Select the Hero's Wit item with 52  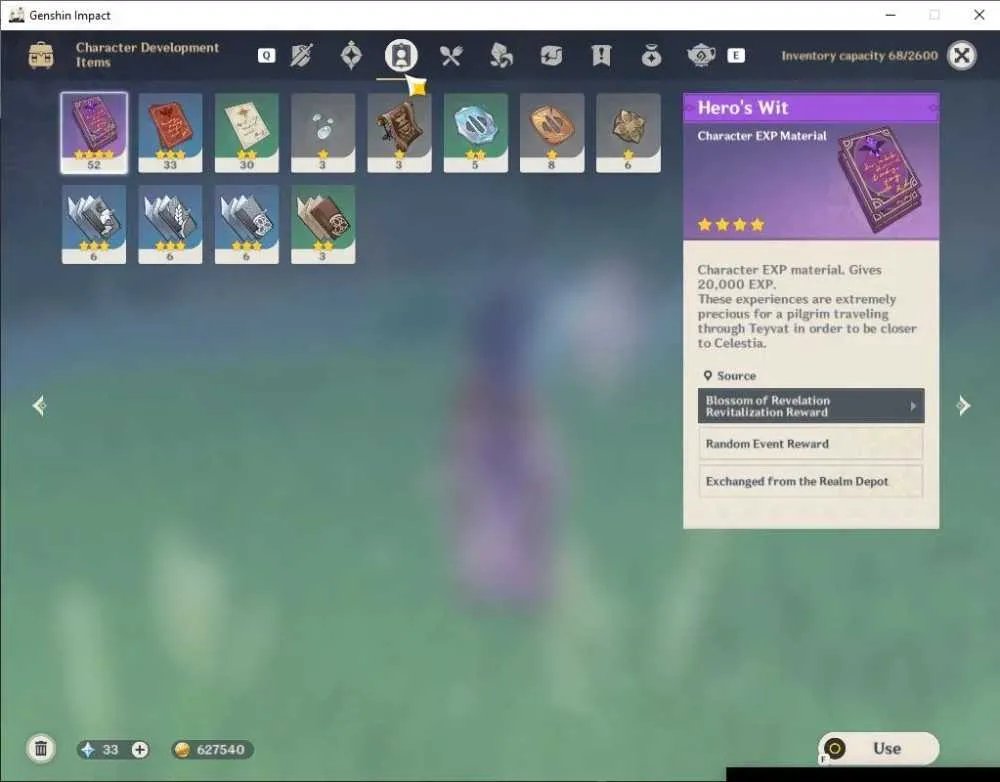click(94, 133)
